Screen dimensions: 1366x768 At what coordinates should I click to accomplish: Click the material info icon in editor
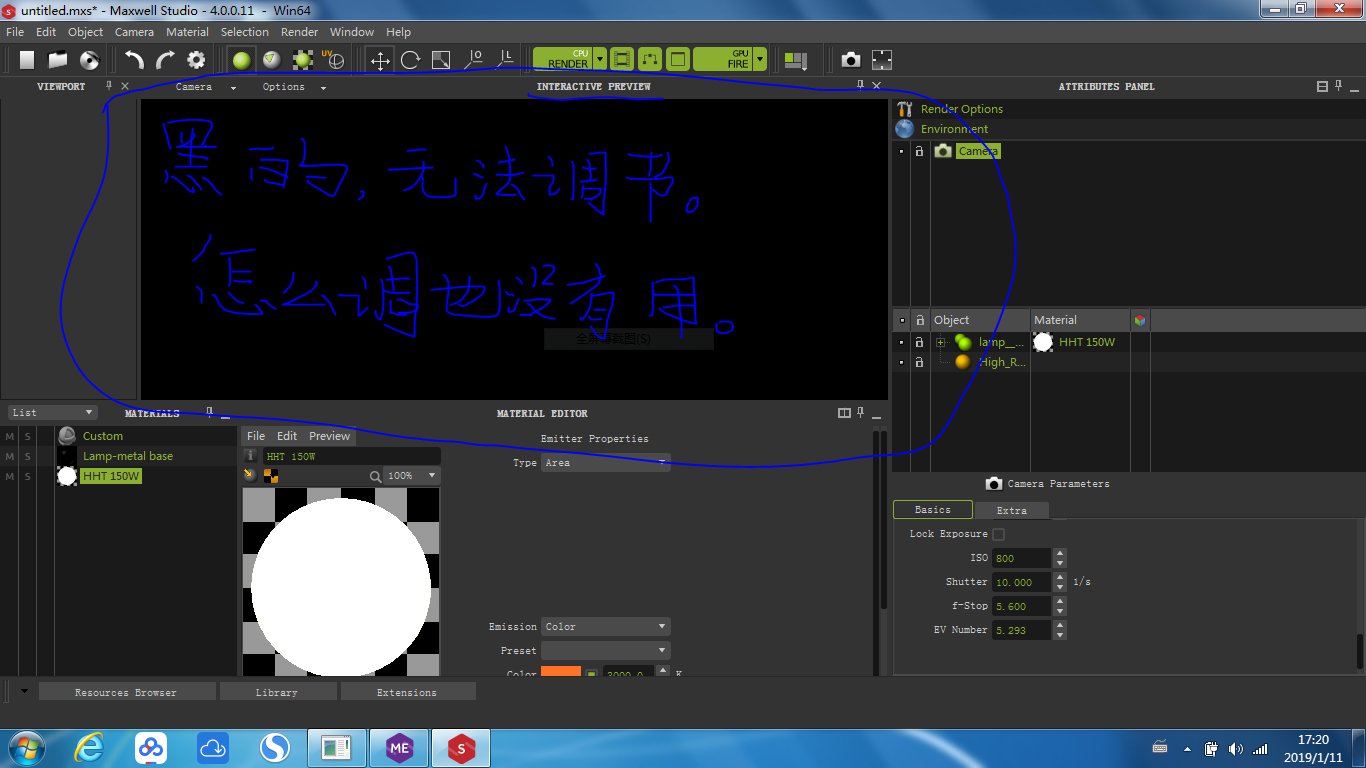click(250, 456)
